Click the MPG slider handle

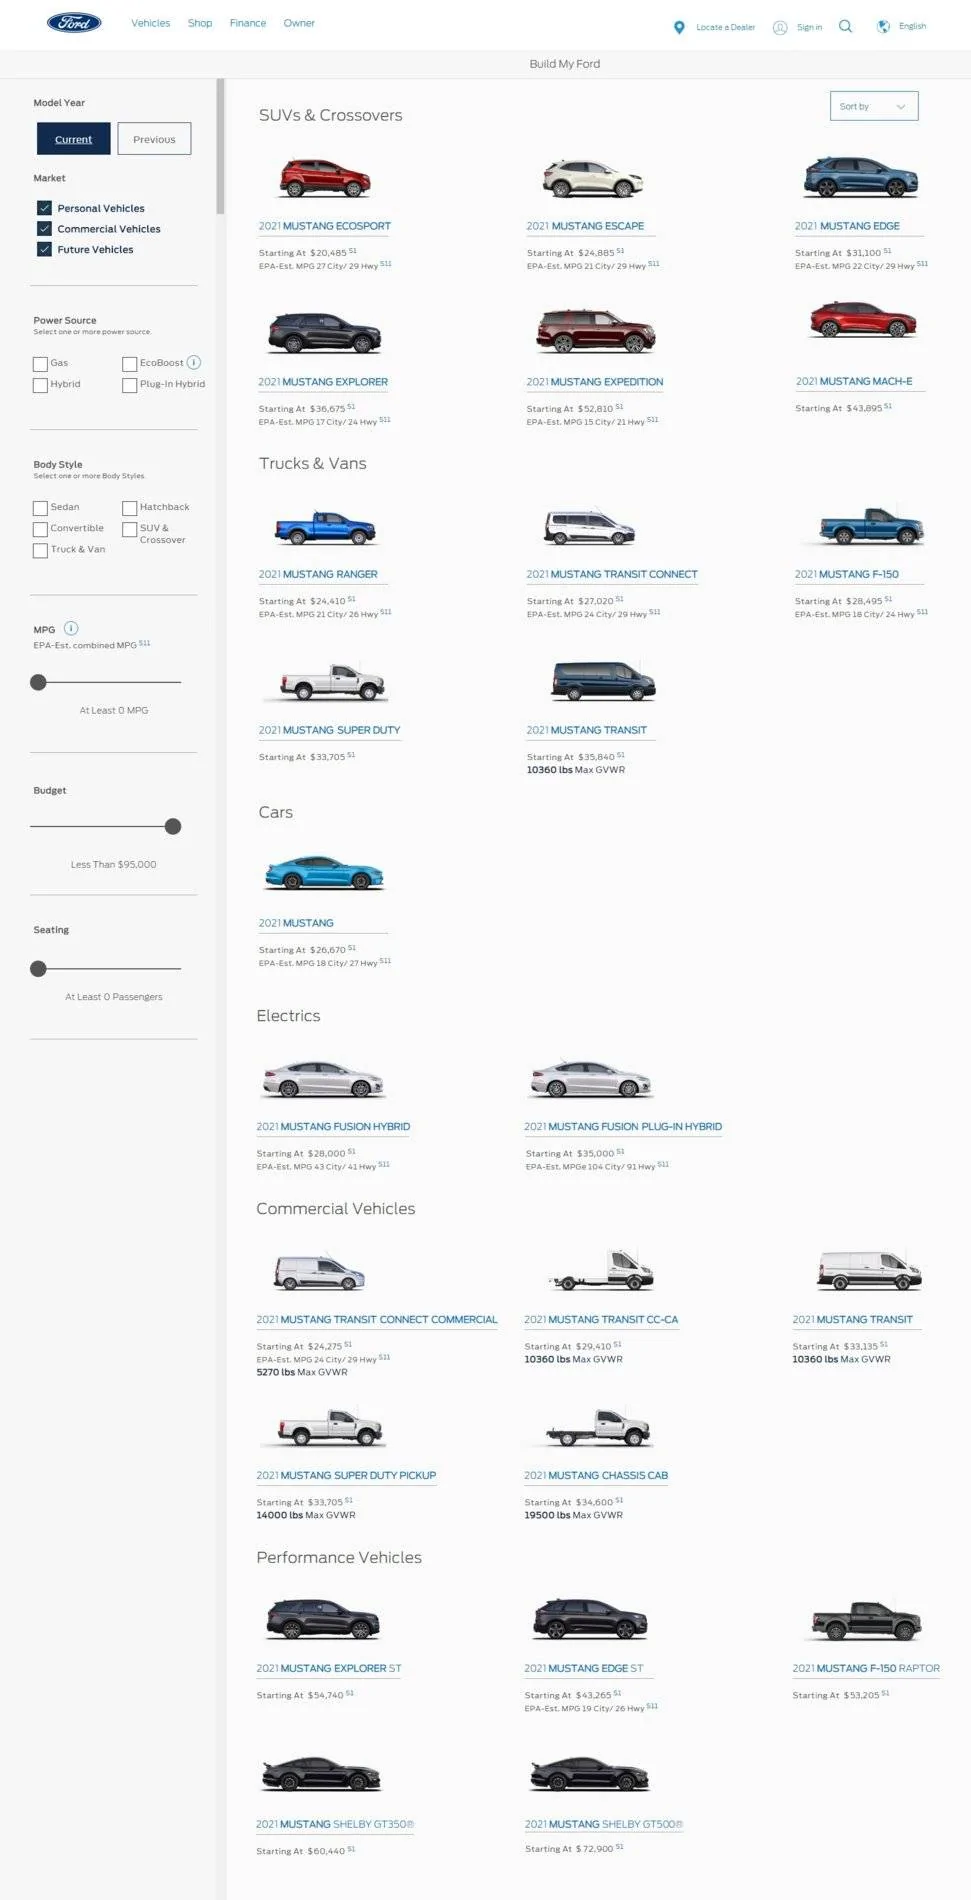pyautogui.click(x=38, y=682)
